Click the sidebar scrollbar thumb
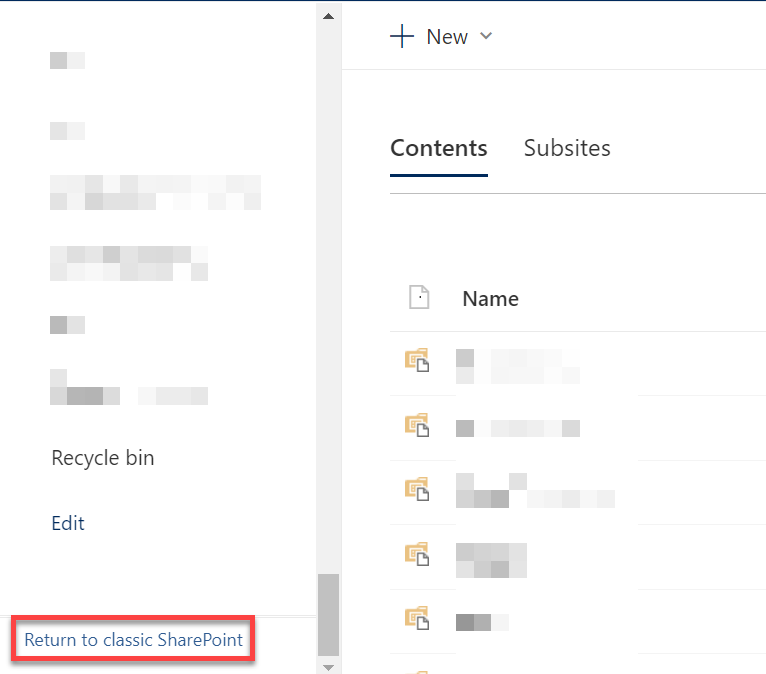 point(328,612)
